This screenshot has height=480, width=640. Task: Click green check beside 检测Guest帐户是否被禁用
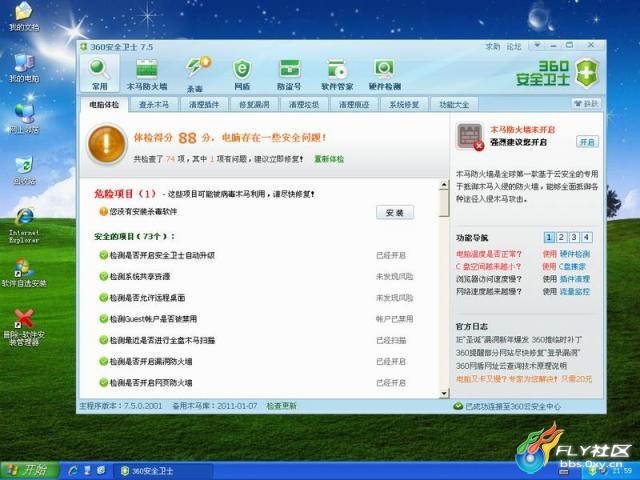pos(104,319)
